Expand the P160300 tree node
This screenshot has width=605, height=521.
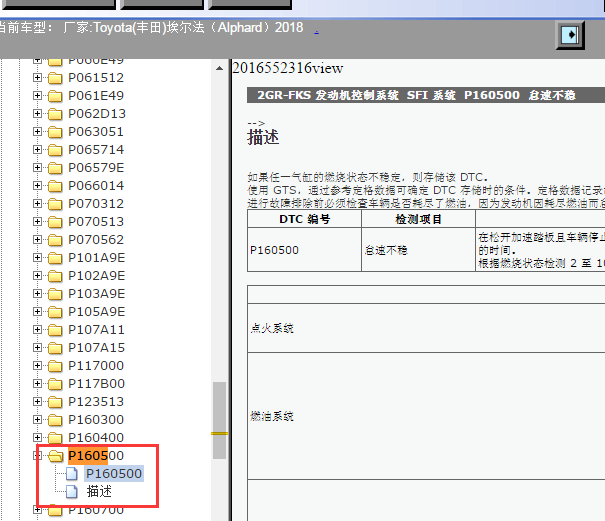click(x=37, y=420)
